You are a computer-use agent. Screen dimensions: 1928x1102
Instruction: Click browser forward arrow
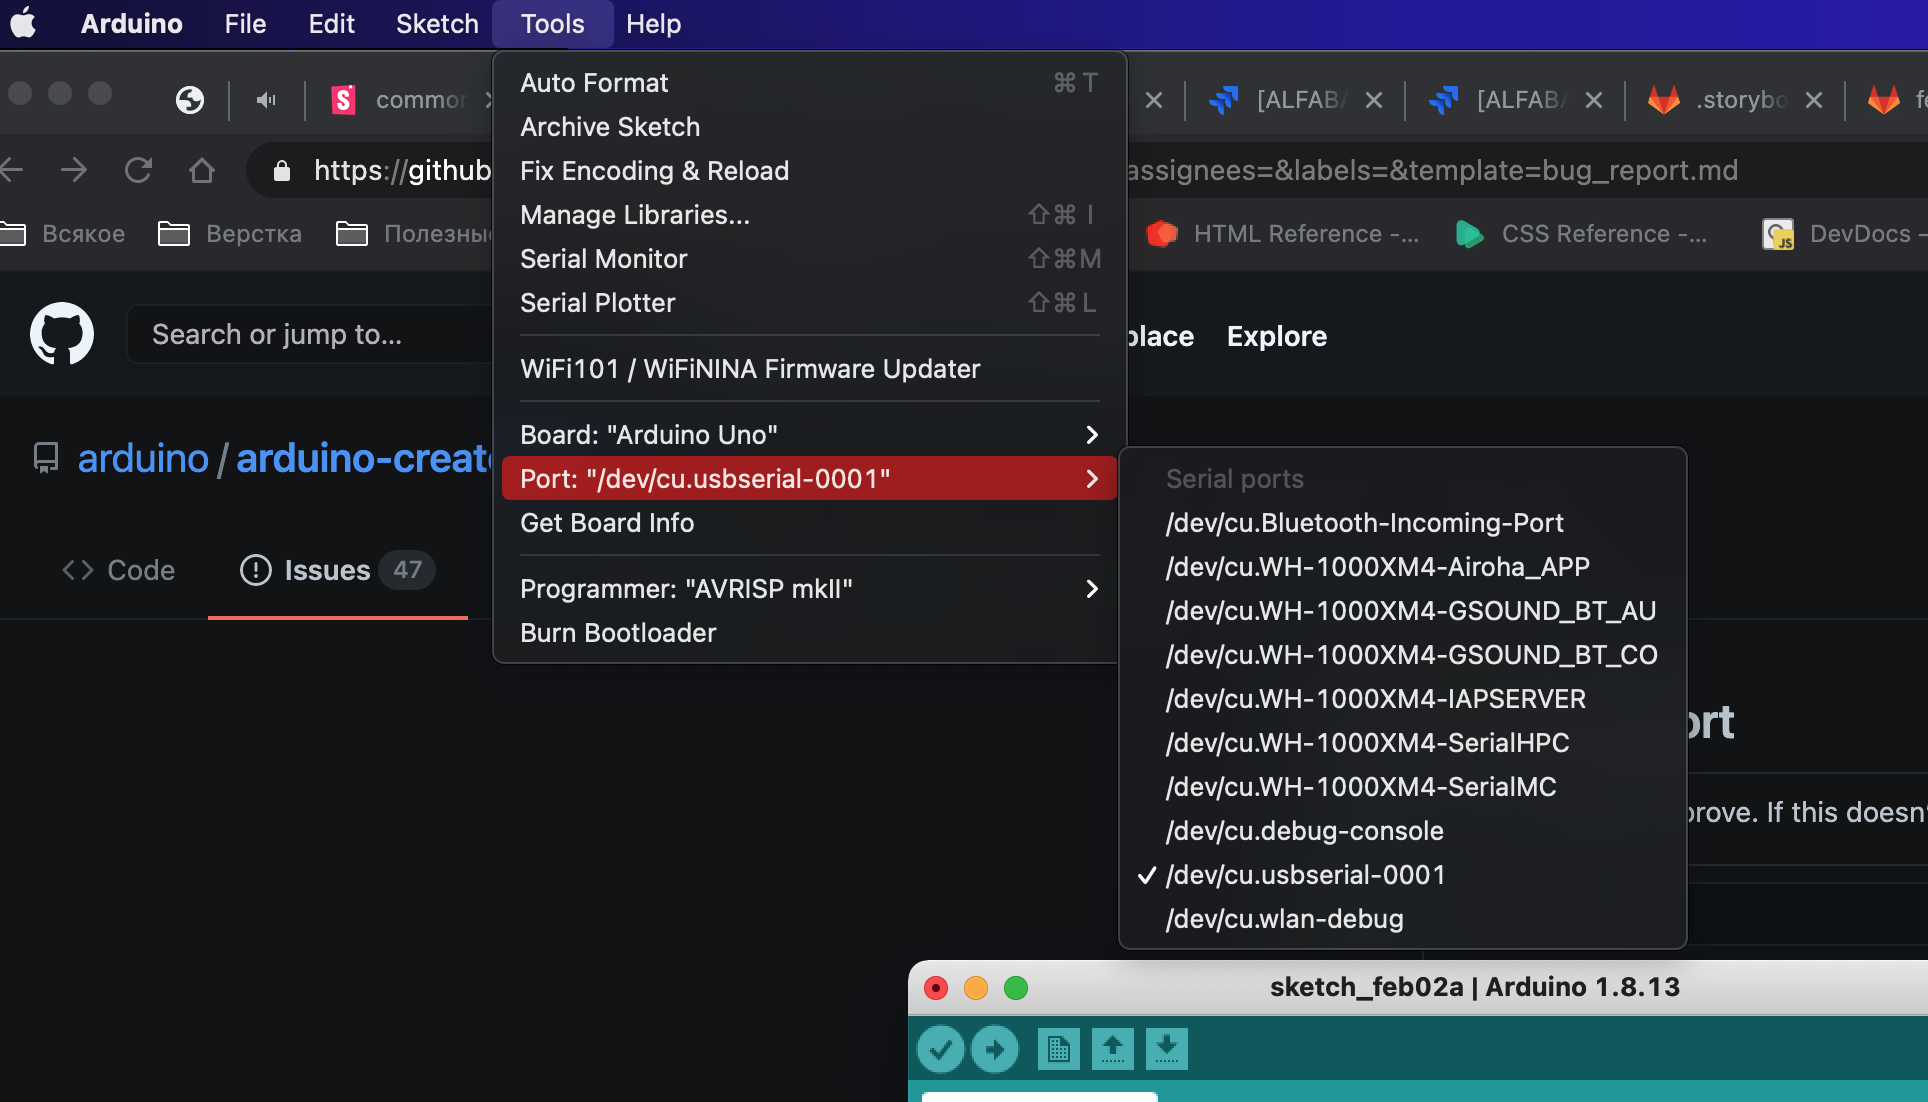click(74, 170)
